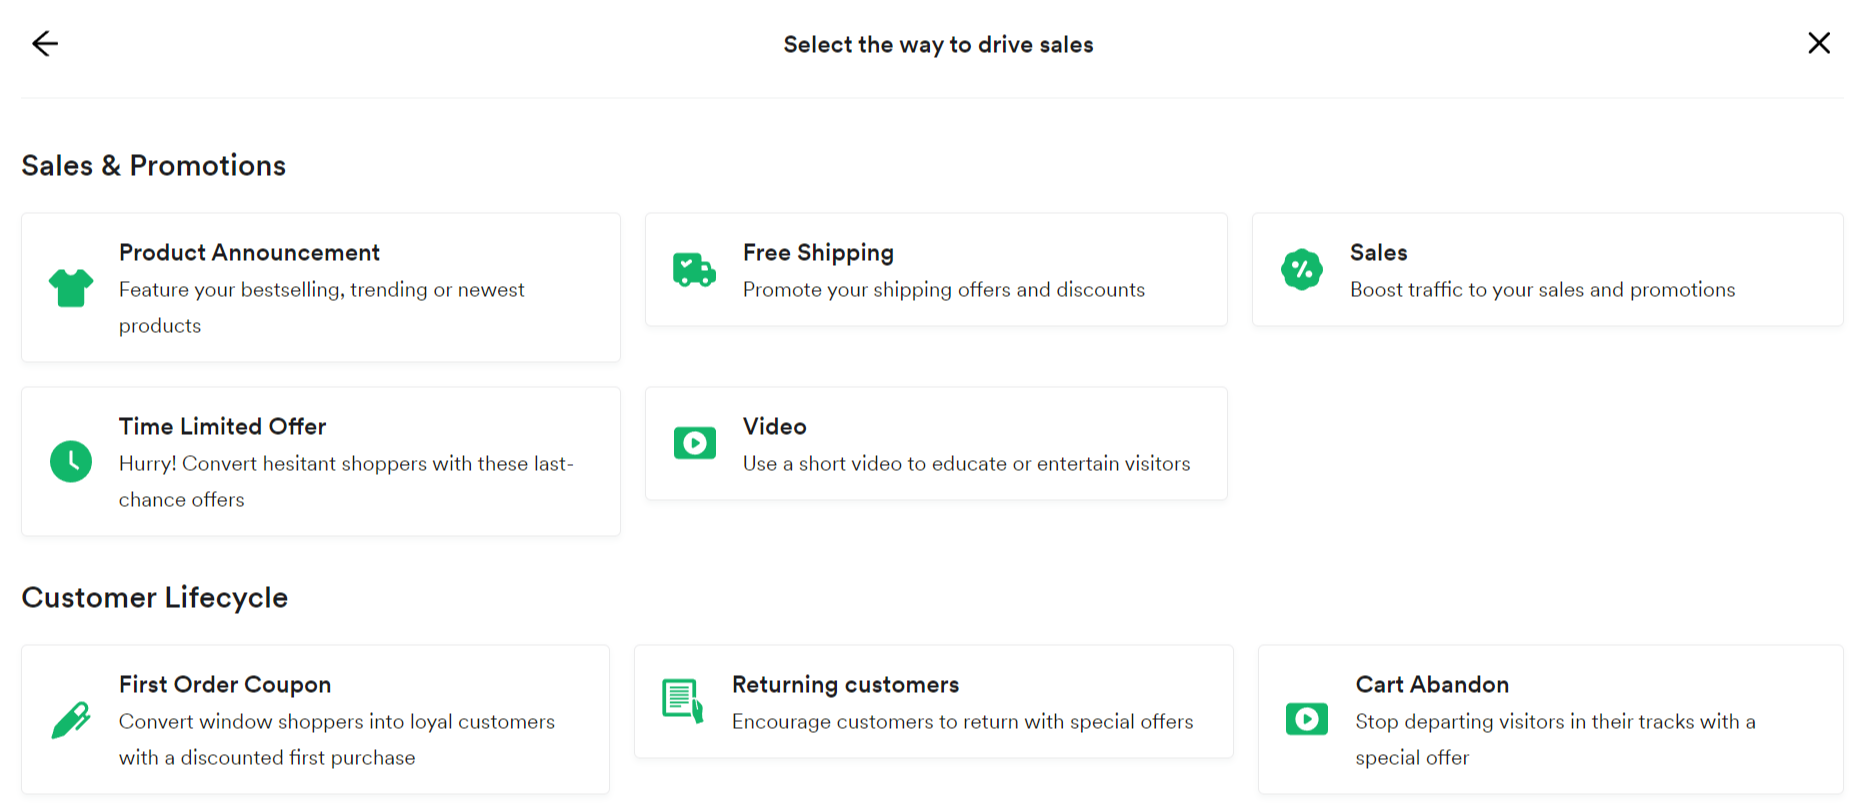This screenshot has height=806, width=1865.
Task: Select the Product Announcement title
Action: [249, 252]
